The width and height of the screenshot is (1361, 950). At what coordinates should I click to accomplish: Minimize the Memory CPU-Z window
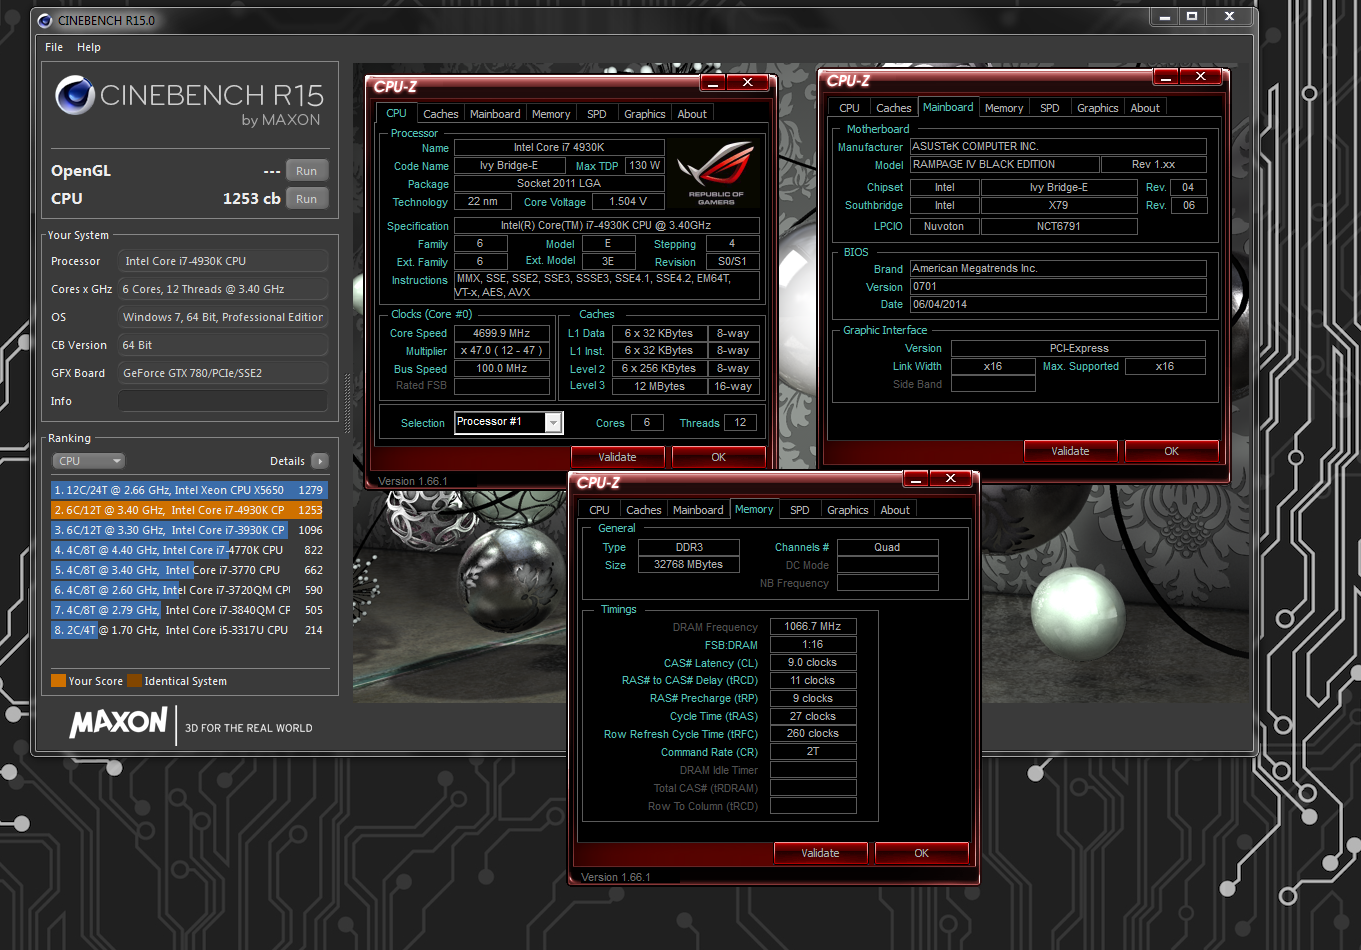click(915, 479)
